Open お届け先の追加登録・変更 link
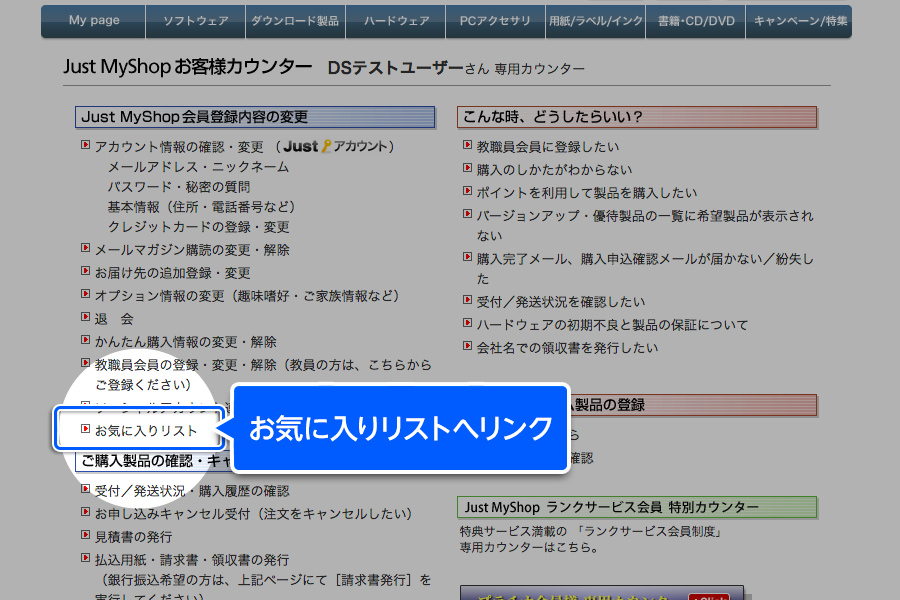The height and width of the screenshot is (600, 900). click(x=172, y=273)
